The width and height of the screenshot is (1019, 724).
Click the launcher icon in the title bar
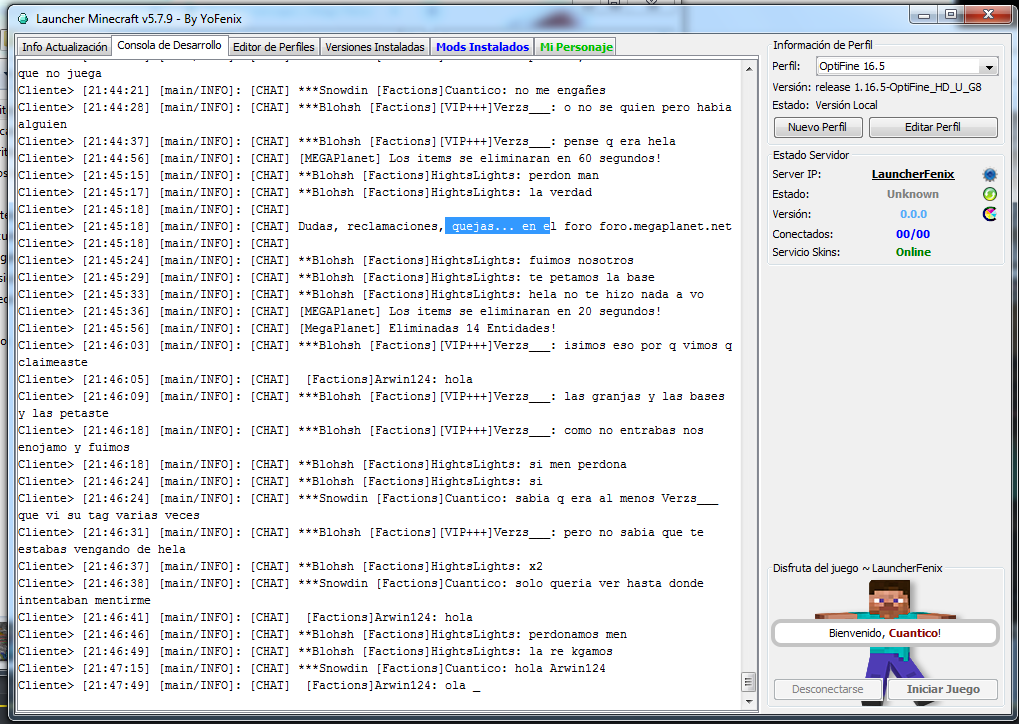(23, 18)
